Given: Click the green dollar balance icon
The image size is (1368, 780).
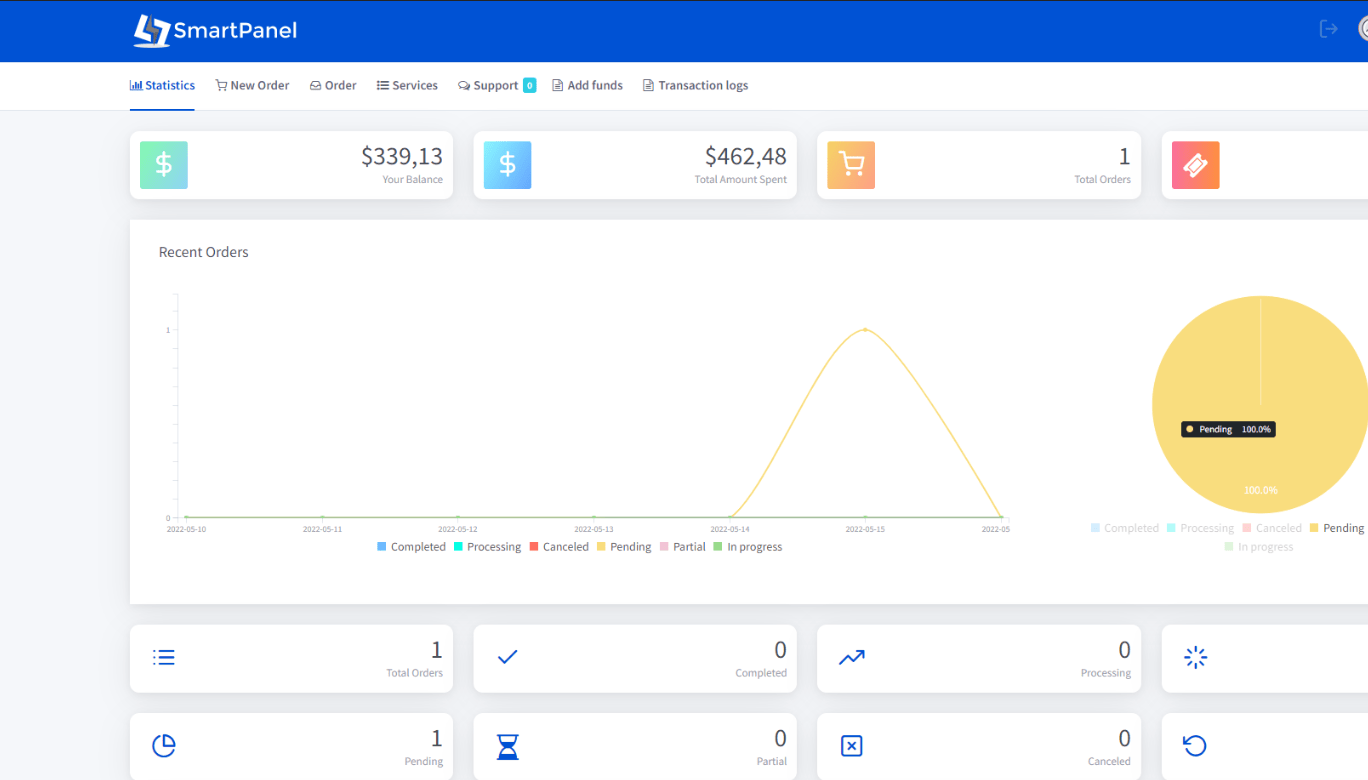Looking at the screenshot, I should coord(164,165).
